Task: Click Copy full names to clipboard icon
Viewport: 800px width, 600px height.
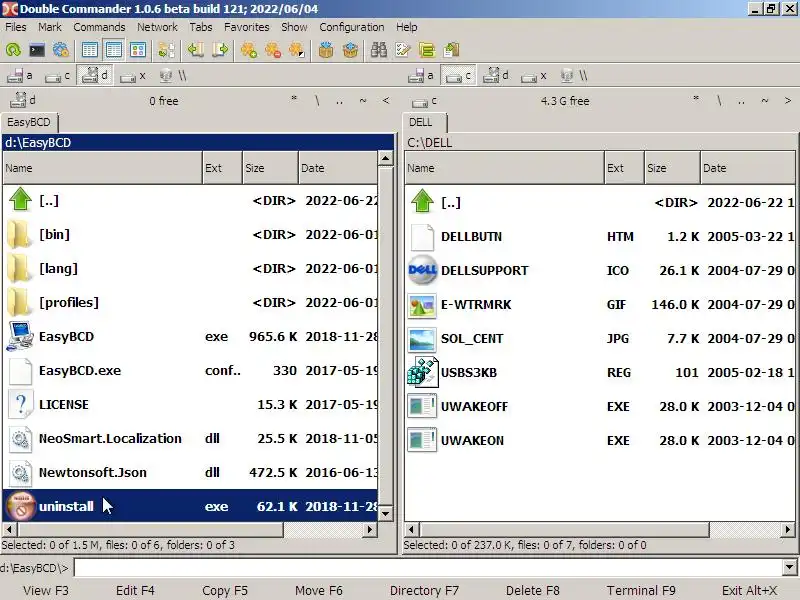Action: coord(452,50)
